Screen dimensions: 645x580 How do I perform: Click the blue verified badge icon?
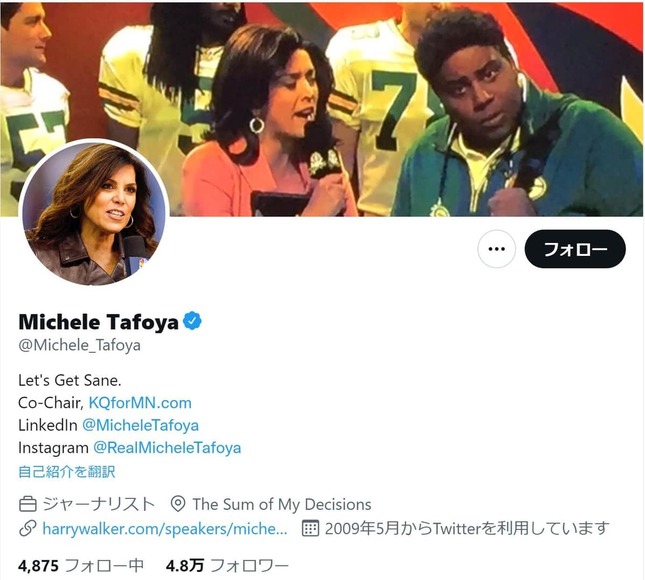[192, 321]
